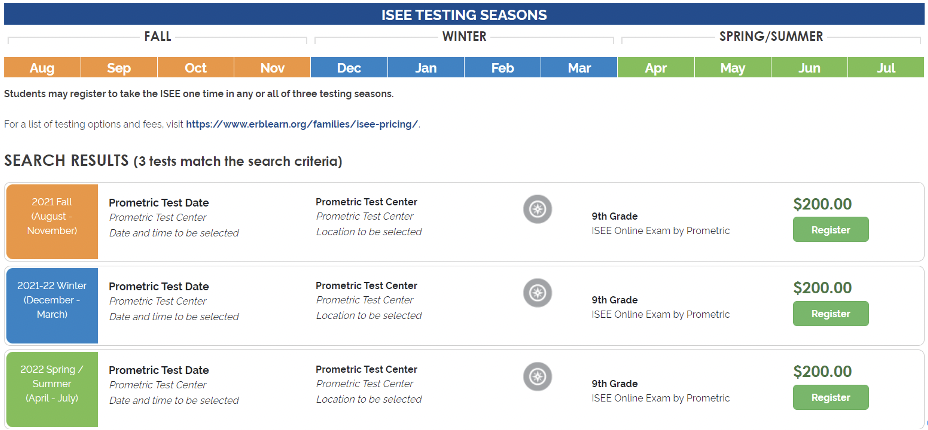The width and height of the screenshot is (928, 430).
Task: Select the Sep month in Fall season
Action: click(119, 68)
